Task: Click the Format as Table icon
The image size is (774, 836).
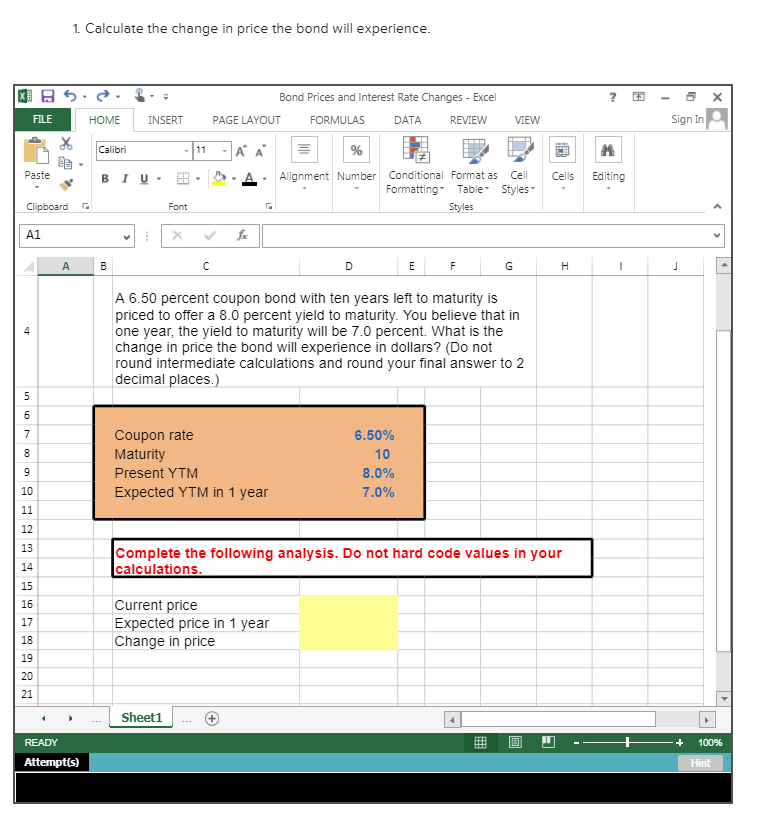Action: (x=474, y=150)
